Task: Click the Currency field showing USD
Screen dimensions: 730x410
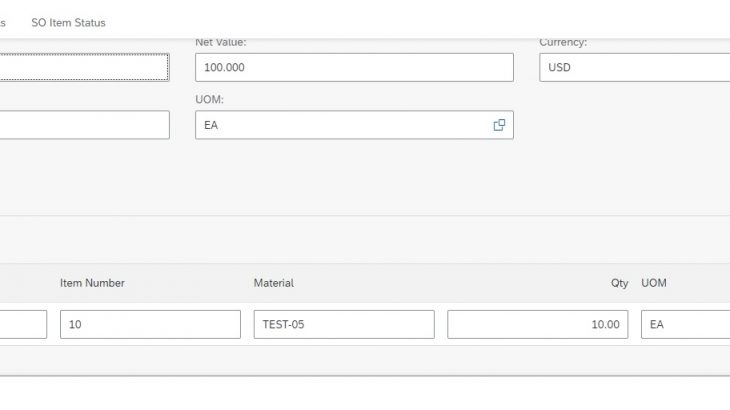Action: [x=635, y=67]
